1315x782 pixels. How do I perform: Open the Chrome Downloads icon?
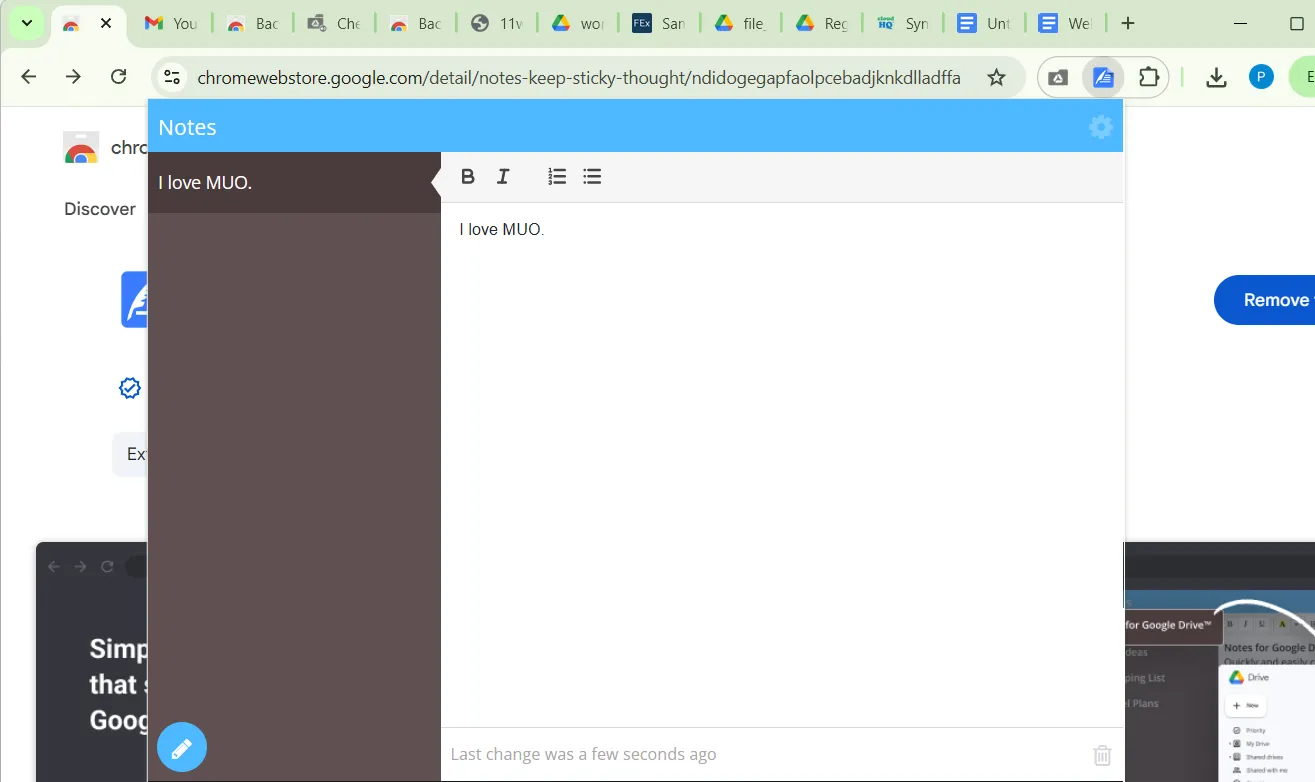point(1216,76)
